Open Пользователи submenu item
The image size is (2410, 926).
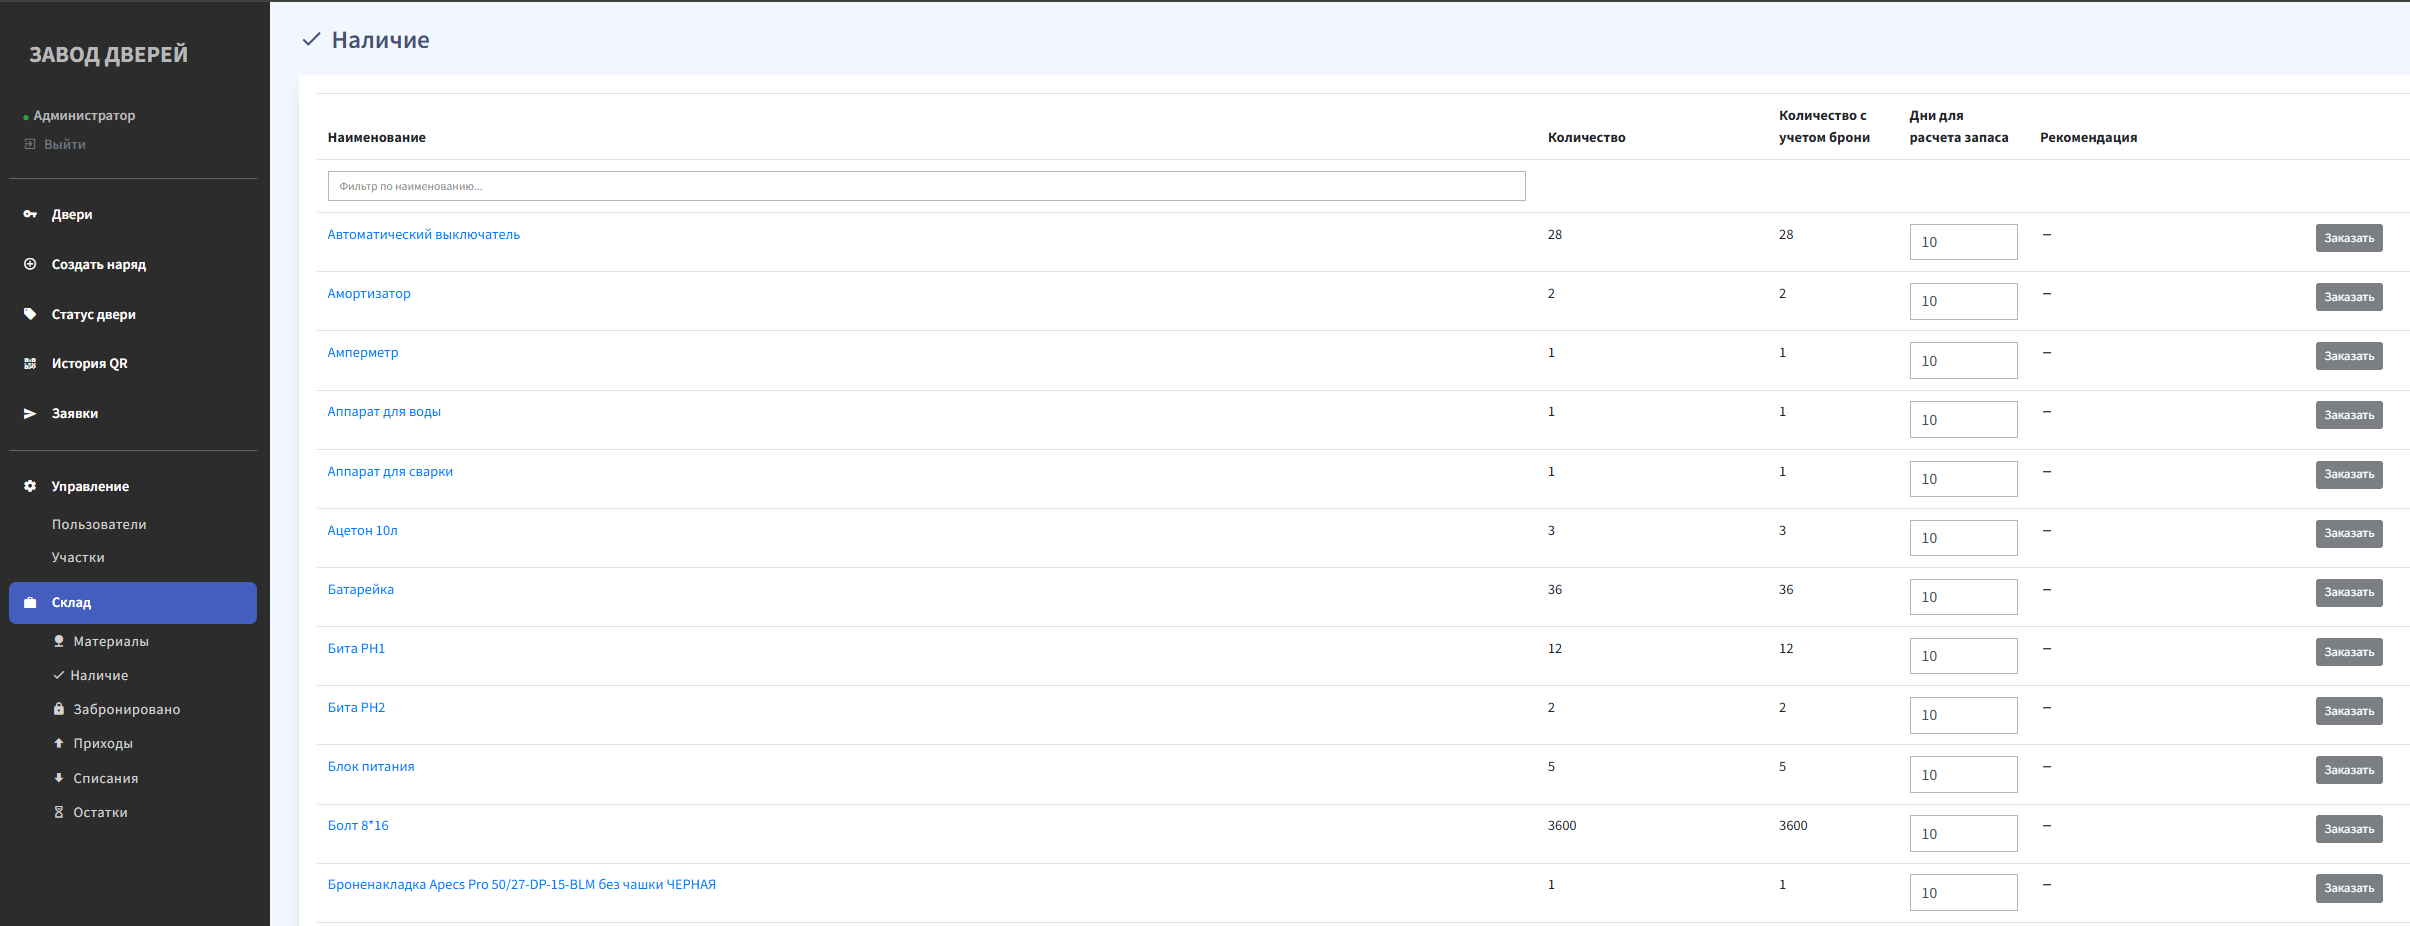99,524
